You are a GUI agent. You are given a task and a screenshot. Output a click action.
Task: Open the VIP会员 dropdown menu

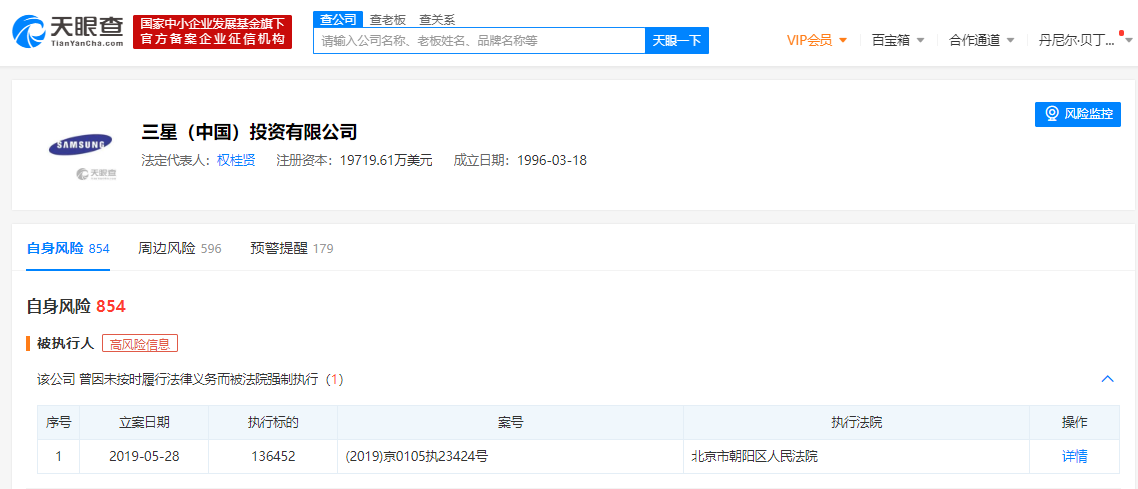tap(817, 40)
